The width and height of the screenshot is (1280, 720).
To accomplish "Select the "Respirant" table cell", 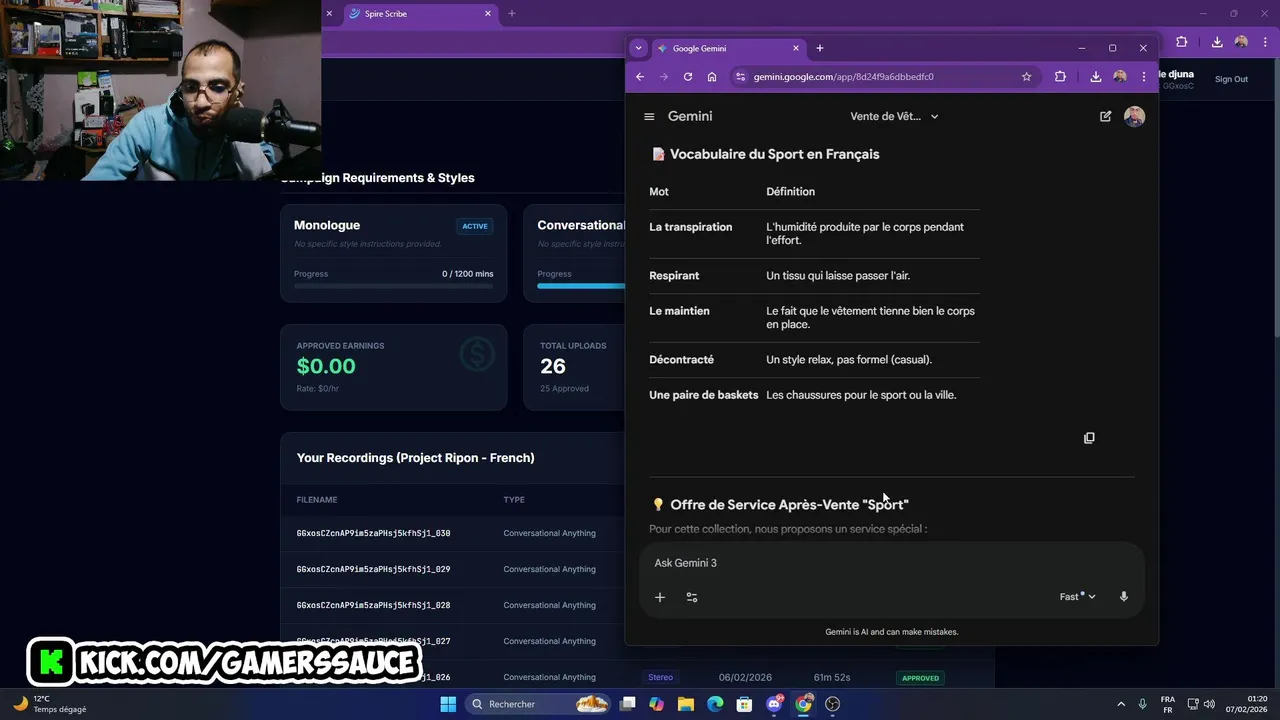I will (x=674, y=275).
